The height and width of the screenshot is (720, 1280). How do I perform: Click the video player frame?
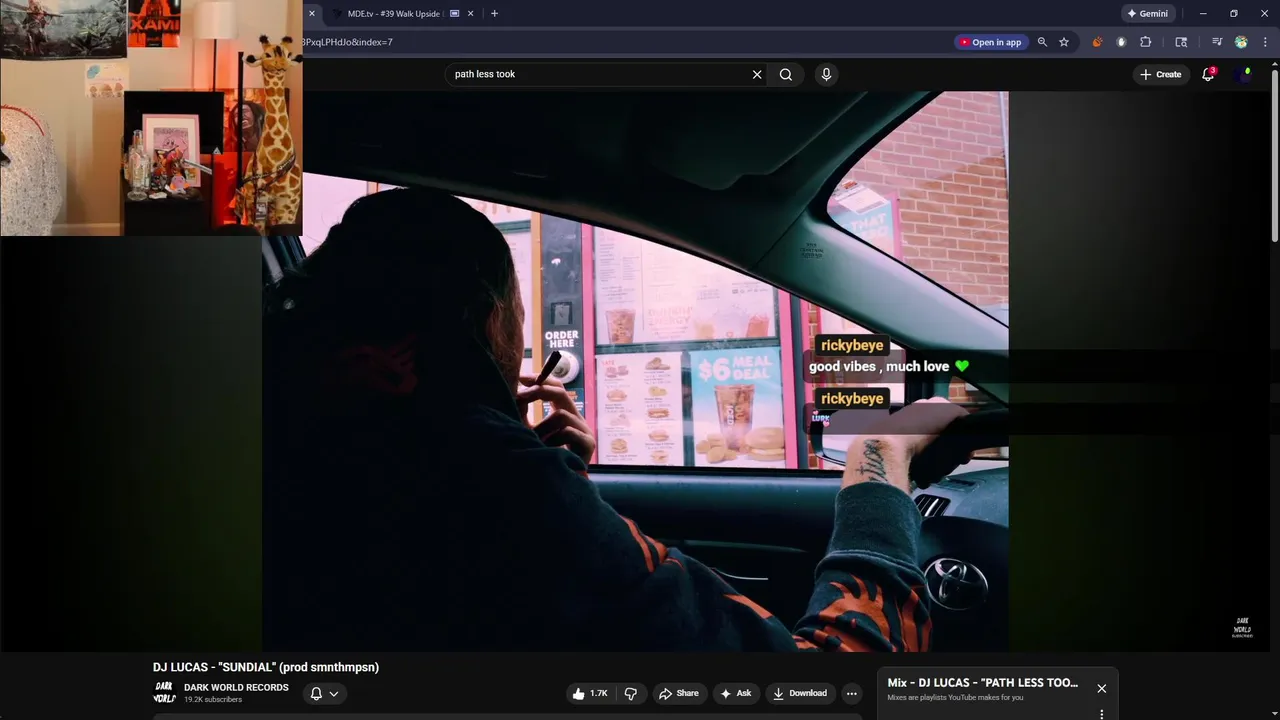tap(635, 372)
